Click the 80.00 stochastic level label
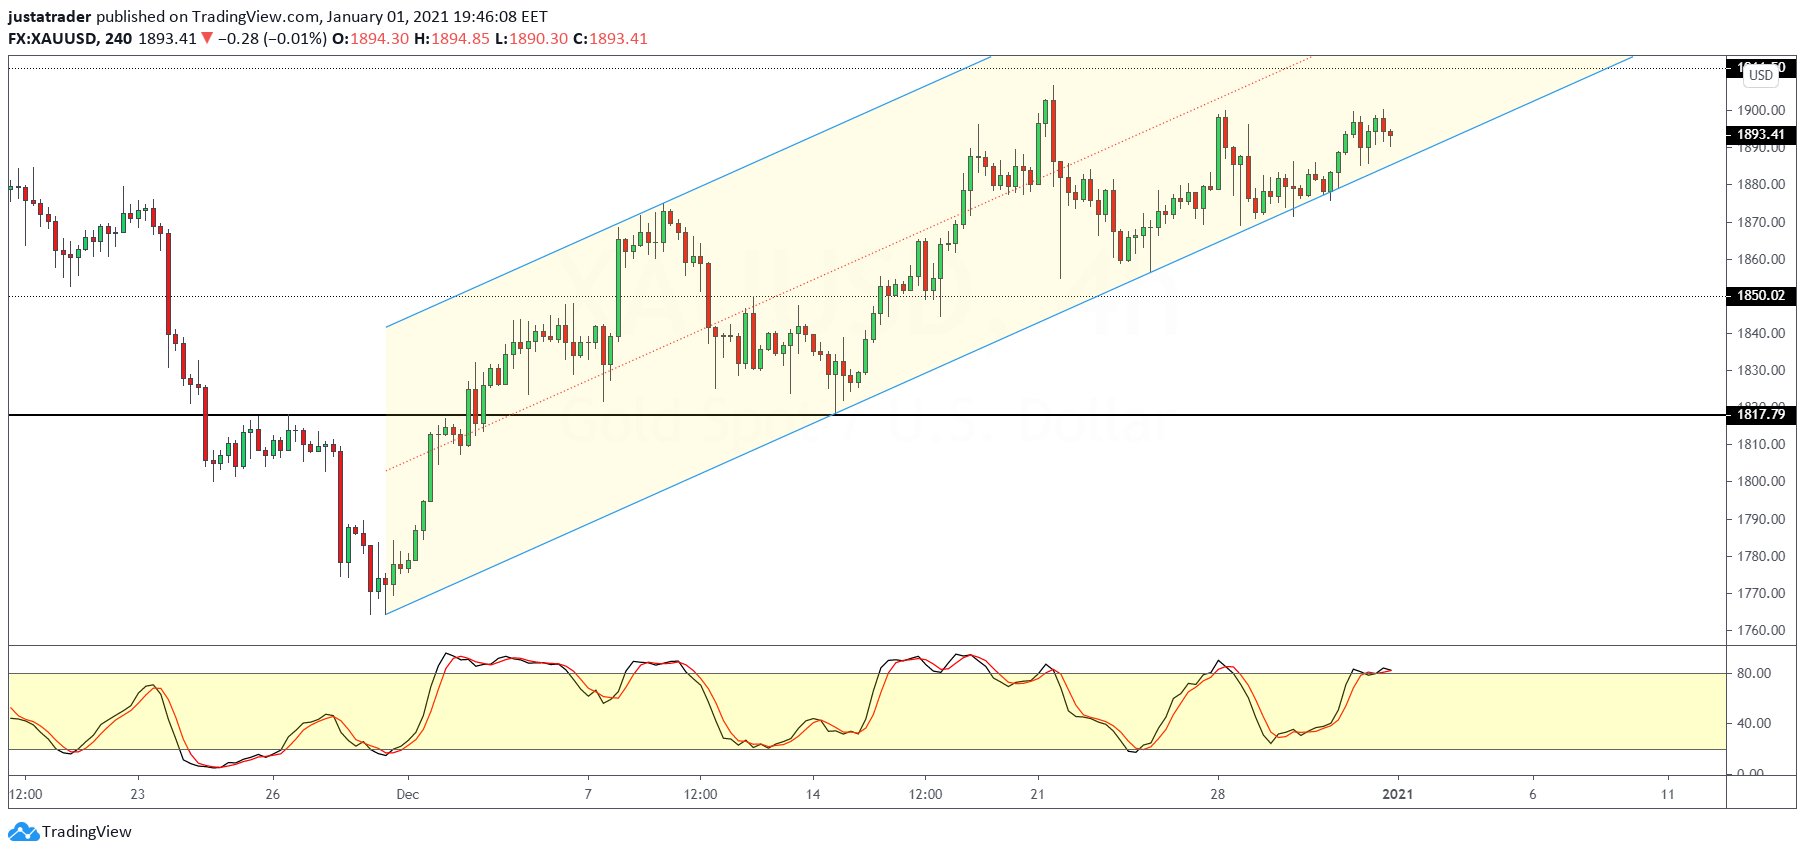Screen dimensions: 1805x855 (x=1753, y=673)
